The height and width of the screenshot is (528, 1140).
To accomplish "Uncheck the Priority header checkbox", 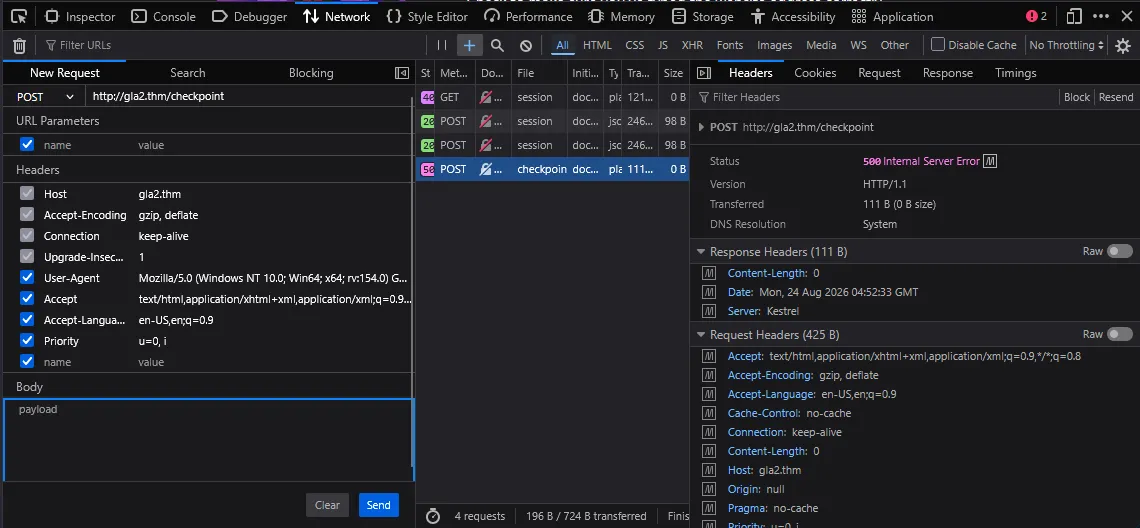I will (x=27, y=340).
